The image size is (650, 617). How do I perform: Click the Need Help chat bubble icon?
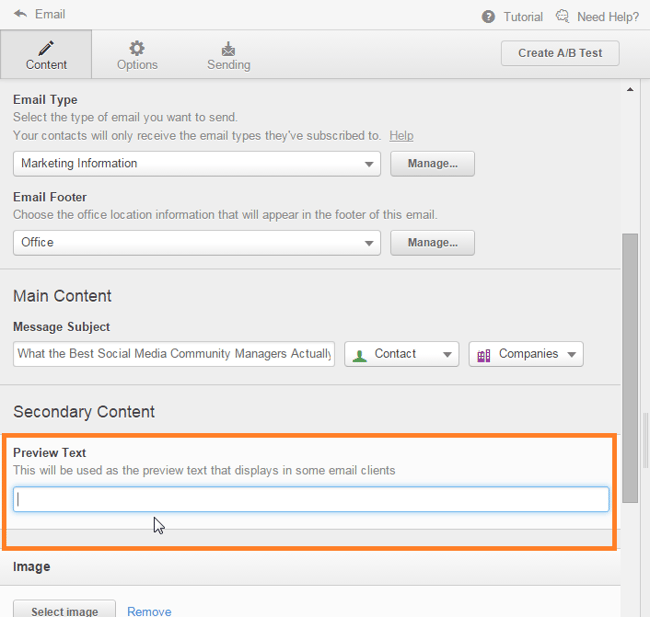pyautogui.click(x=563, y=17)
